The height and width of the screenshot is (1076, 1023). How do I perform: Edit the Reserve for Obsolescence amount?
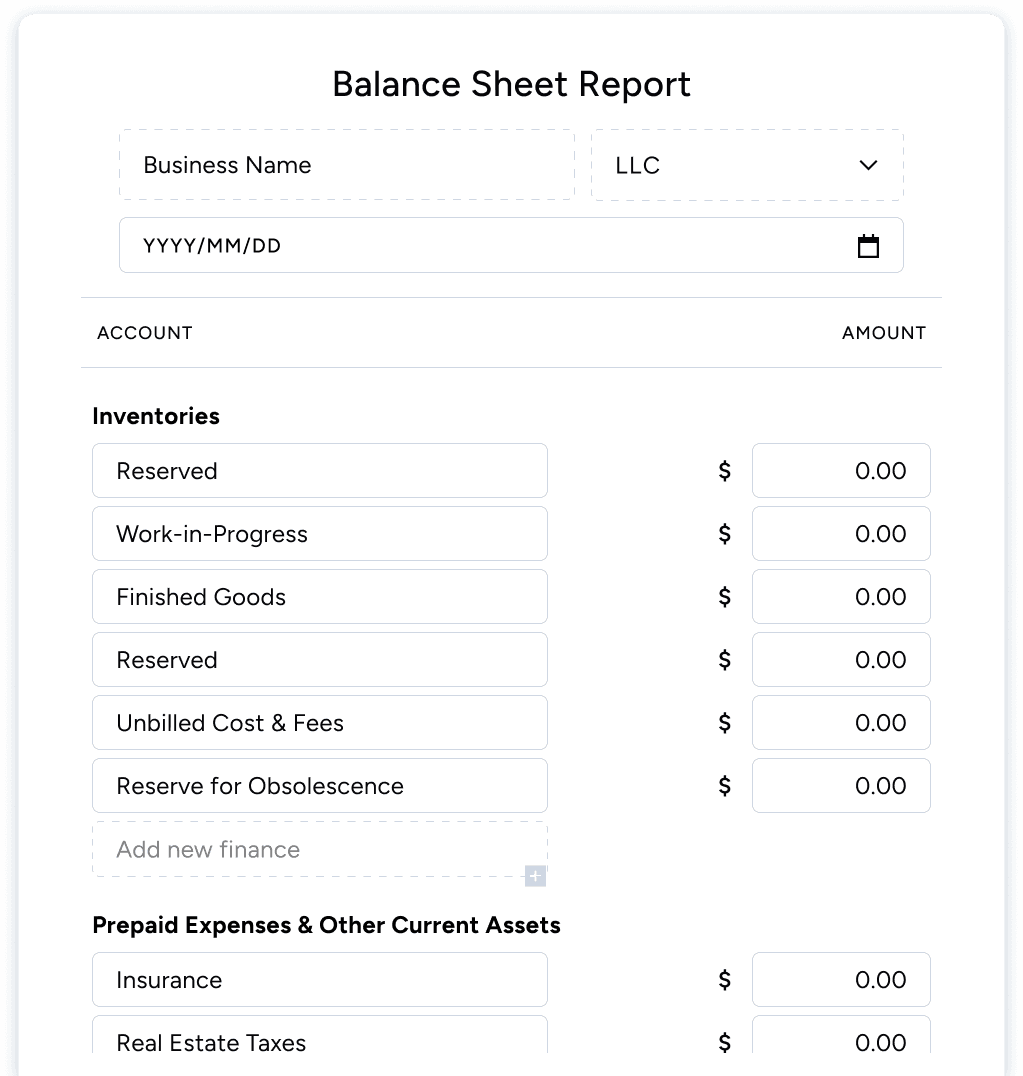840,785
